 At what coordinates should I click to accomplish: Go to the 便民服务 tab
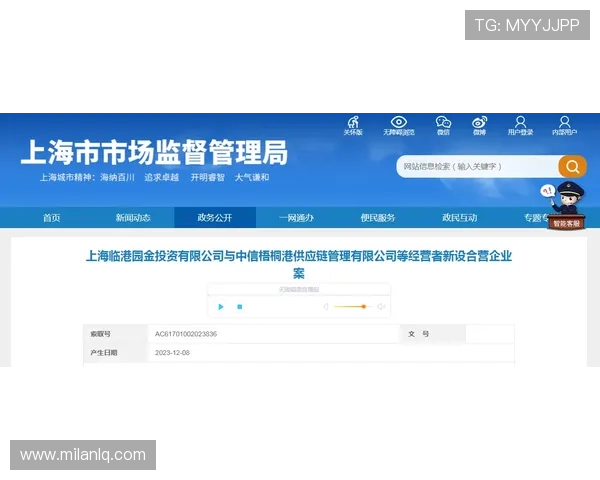pyautogui.click(x=378, y=218)
